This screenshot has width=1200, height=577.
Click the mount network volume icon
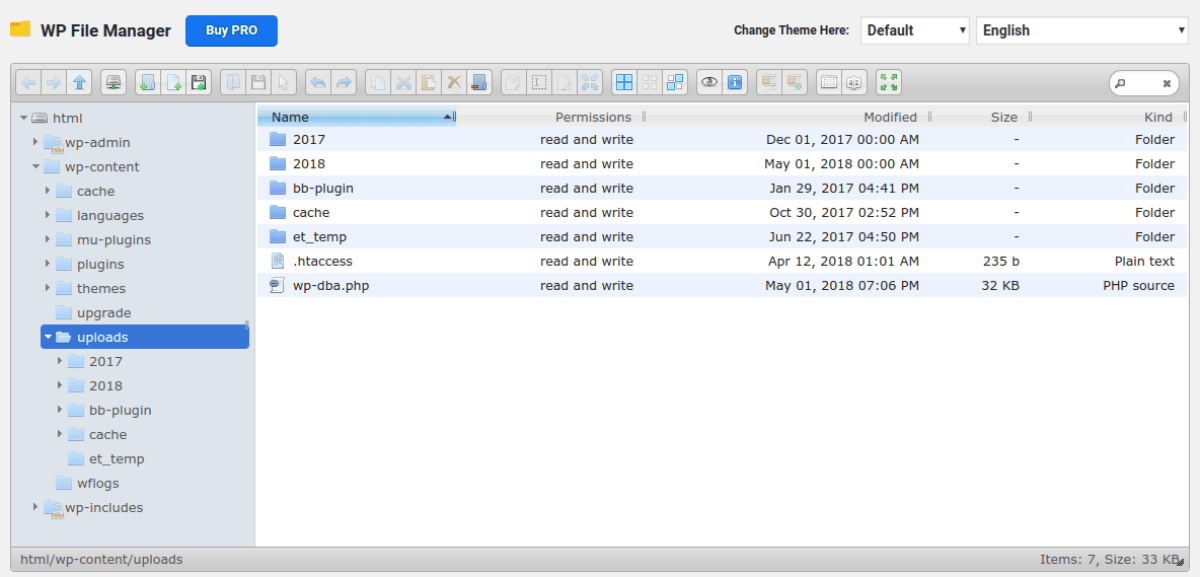[114, 83]
